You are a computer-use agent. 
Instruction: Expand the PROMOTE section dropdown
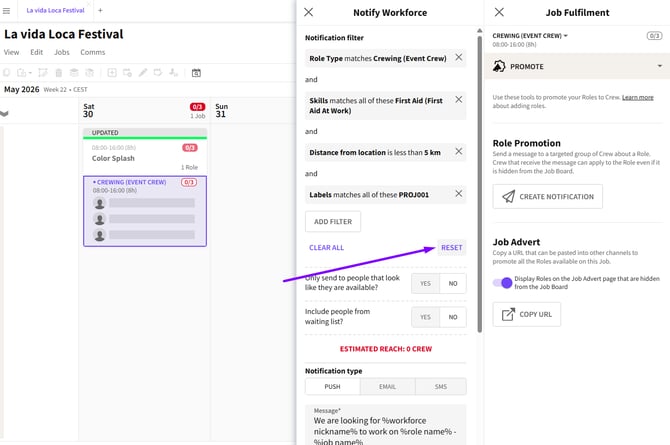[660, 66]
